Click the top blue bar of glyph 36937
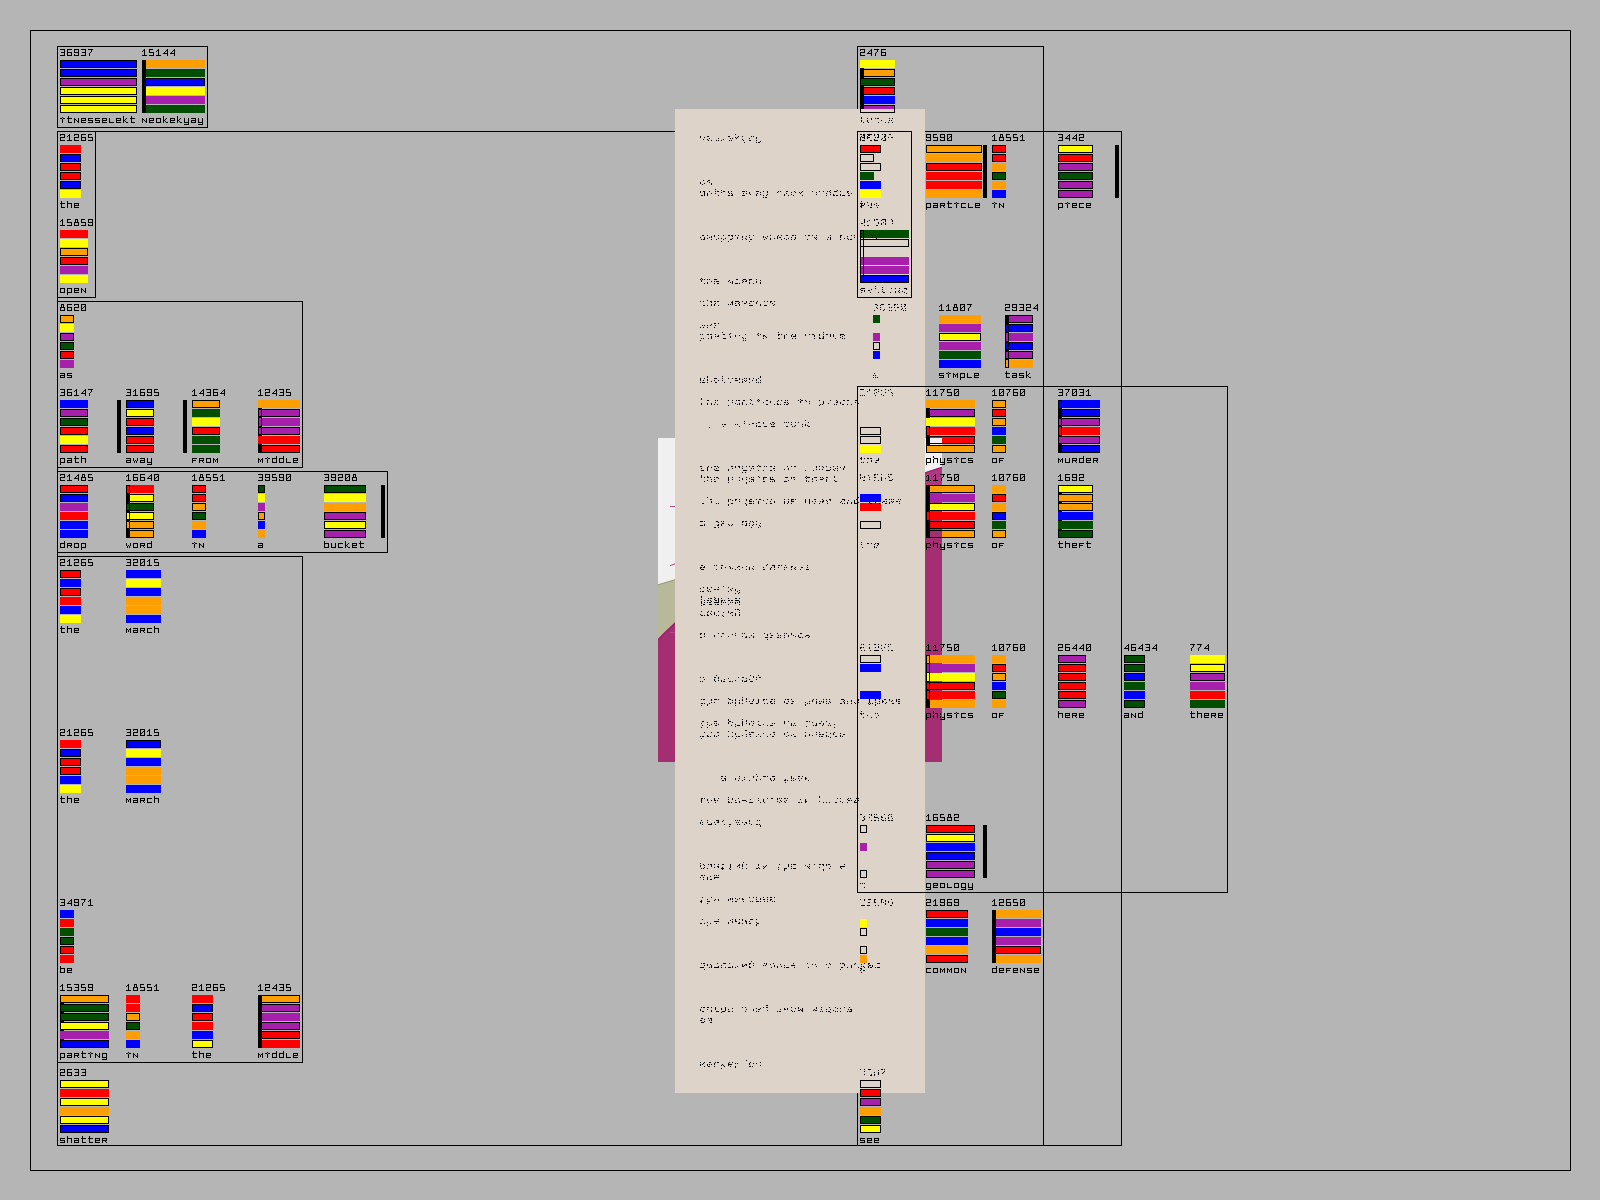Viewport: 1600px width, 1200px height. click(98, 64)
